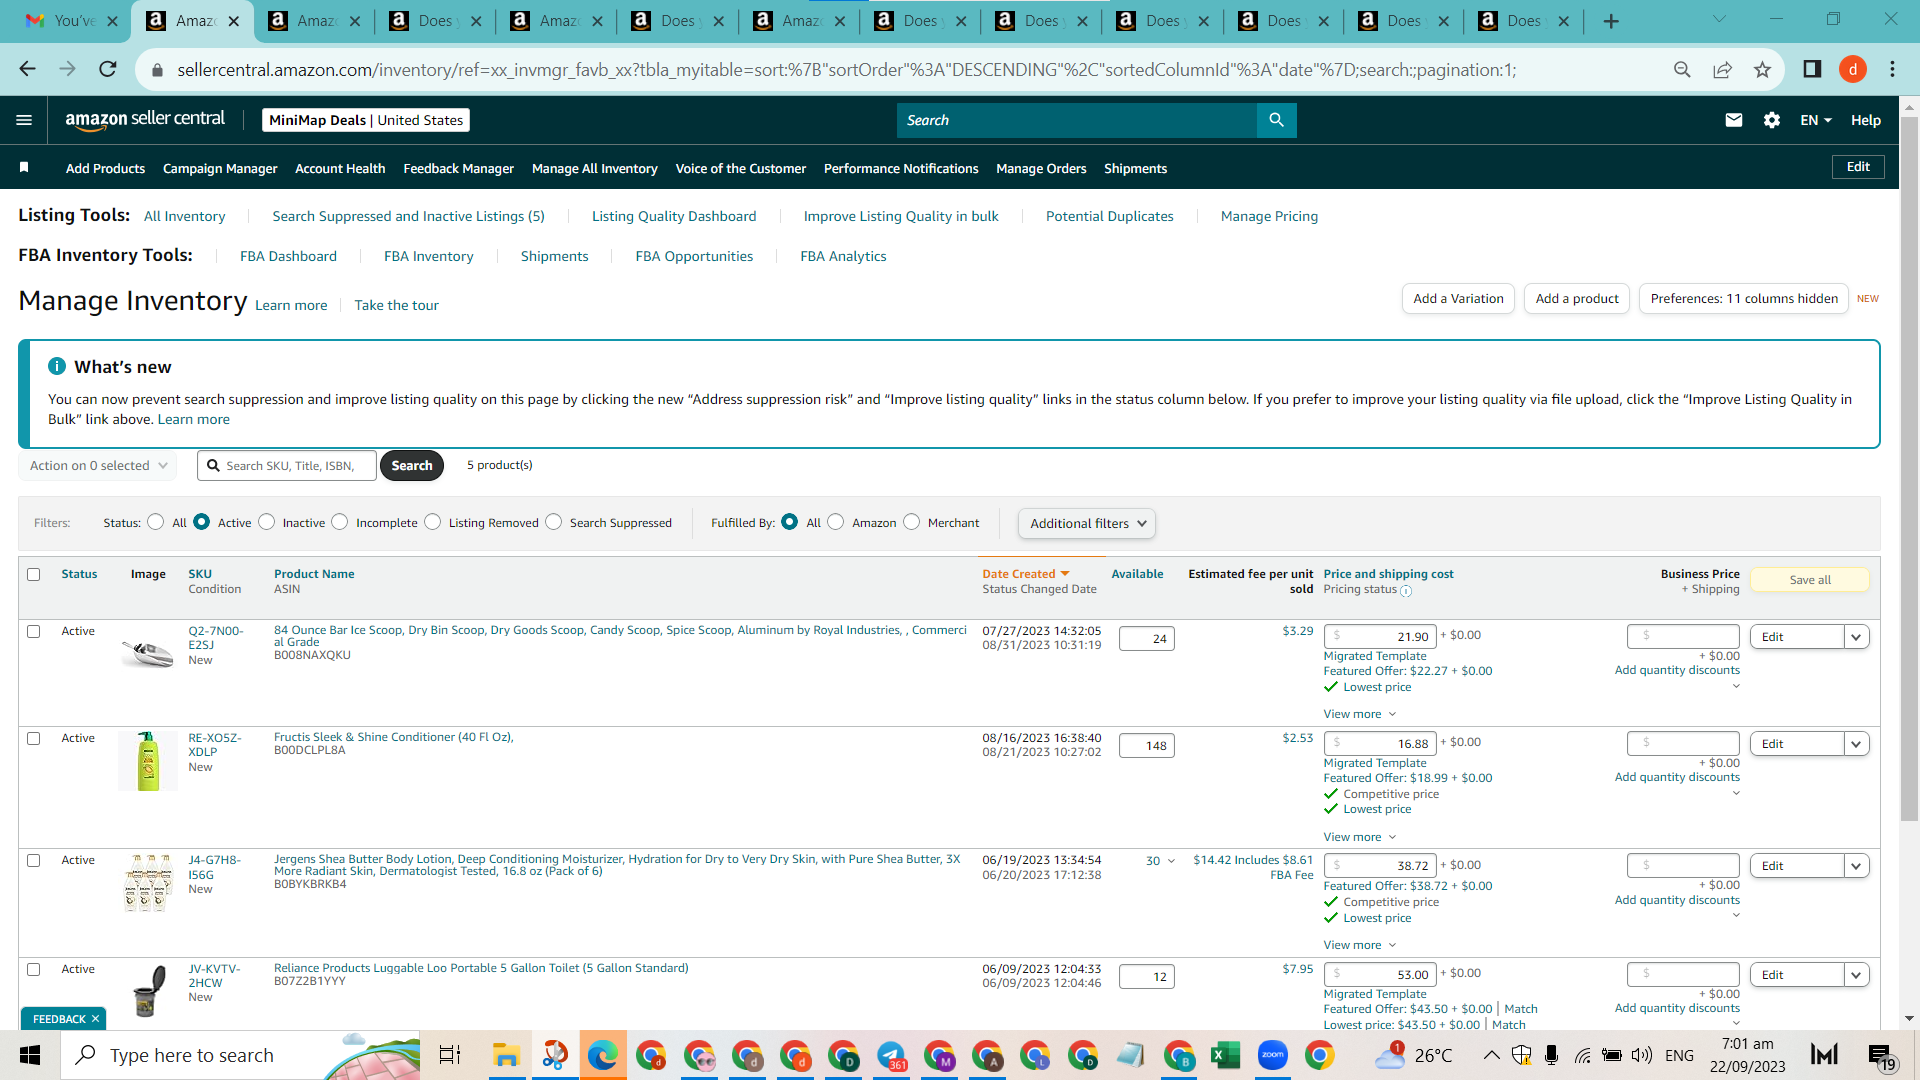Open the Windows notification center icon

[x=1881, y=1055]
